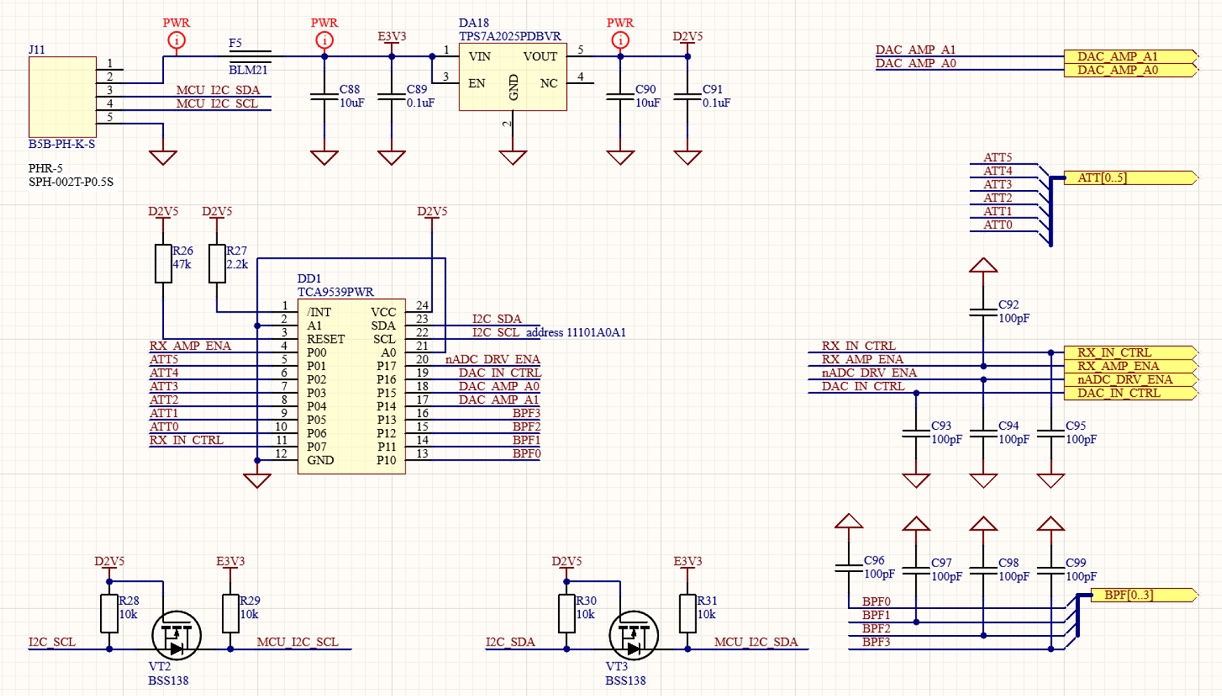Click the F5 BLM21 ferrite bead
The image size is (1222, 696).
249,55
